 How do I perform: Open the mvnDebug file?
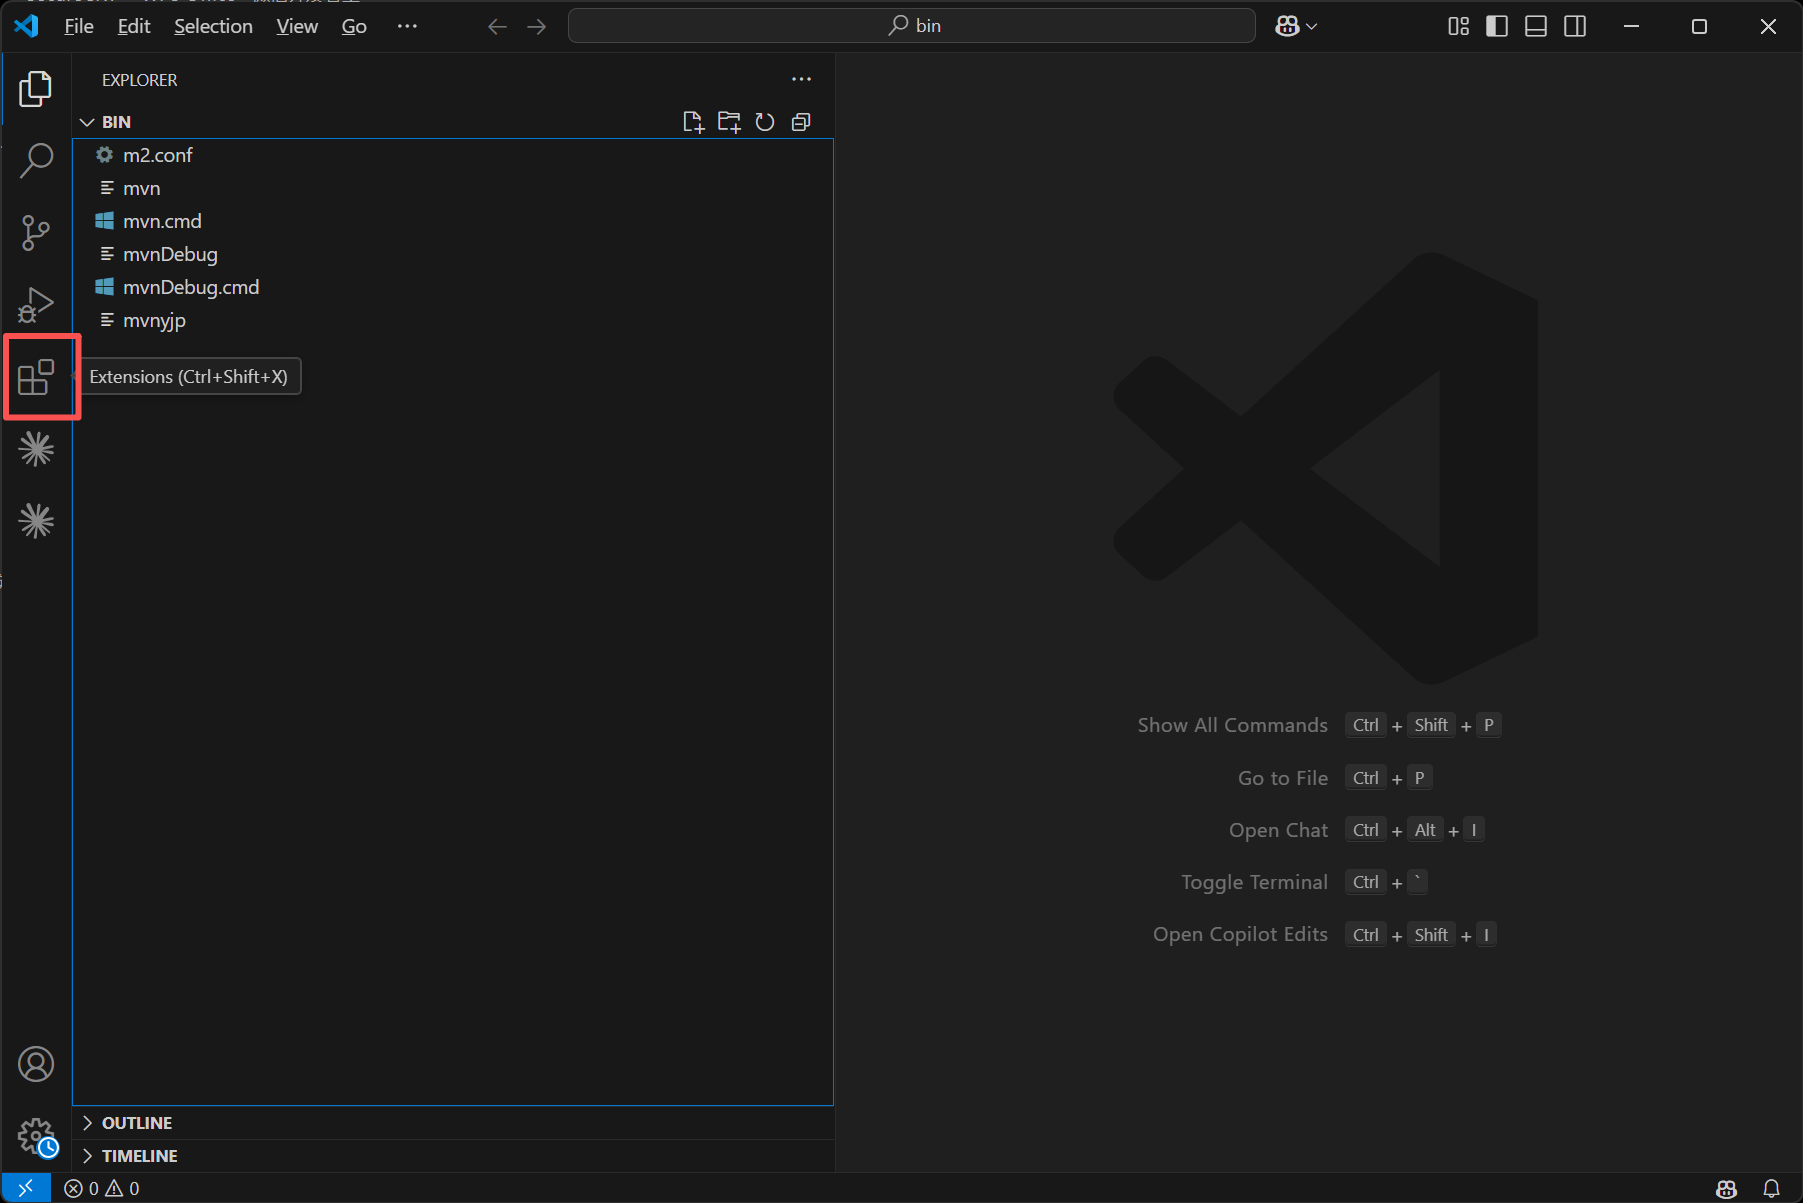click(x=453, y=254)
